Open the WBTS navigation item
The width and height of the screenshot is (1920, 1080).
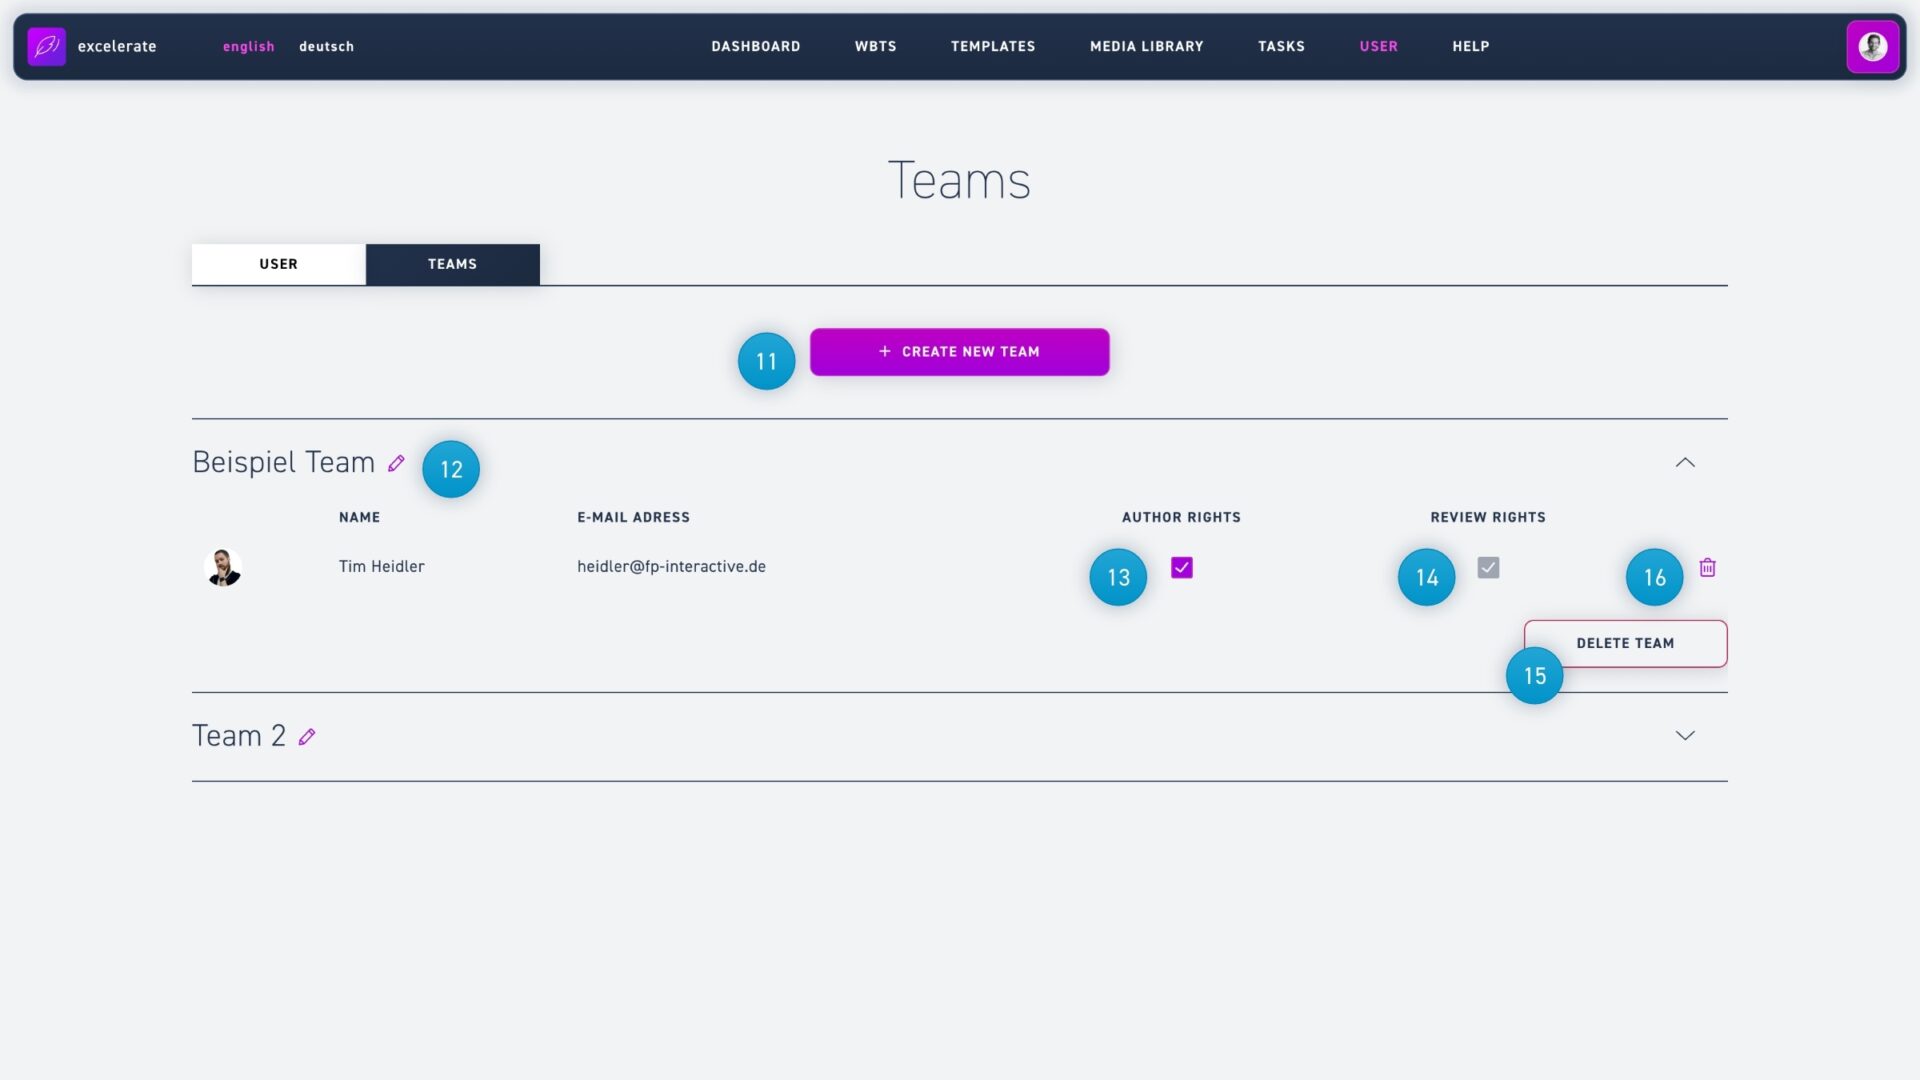(x=875, y=46)
